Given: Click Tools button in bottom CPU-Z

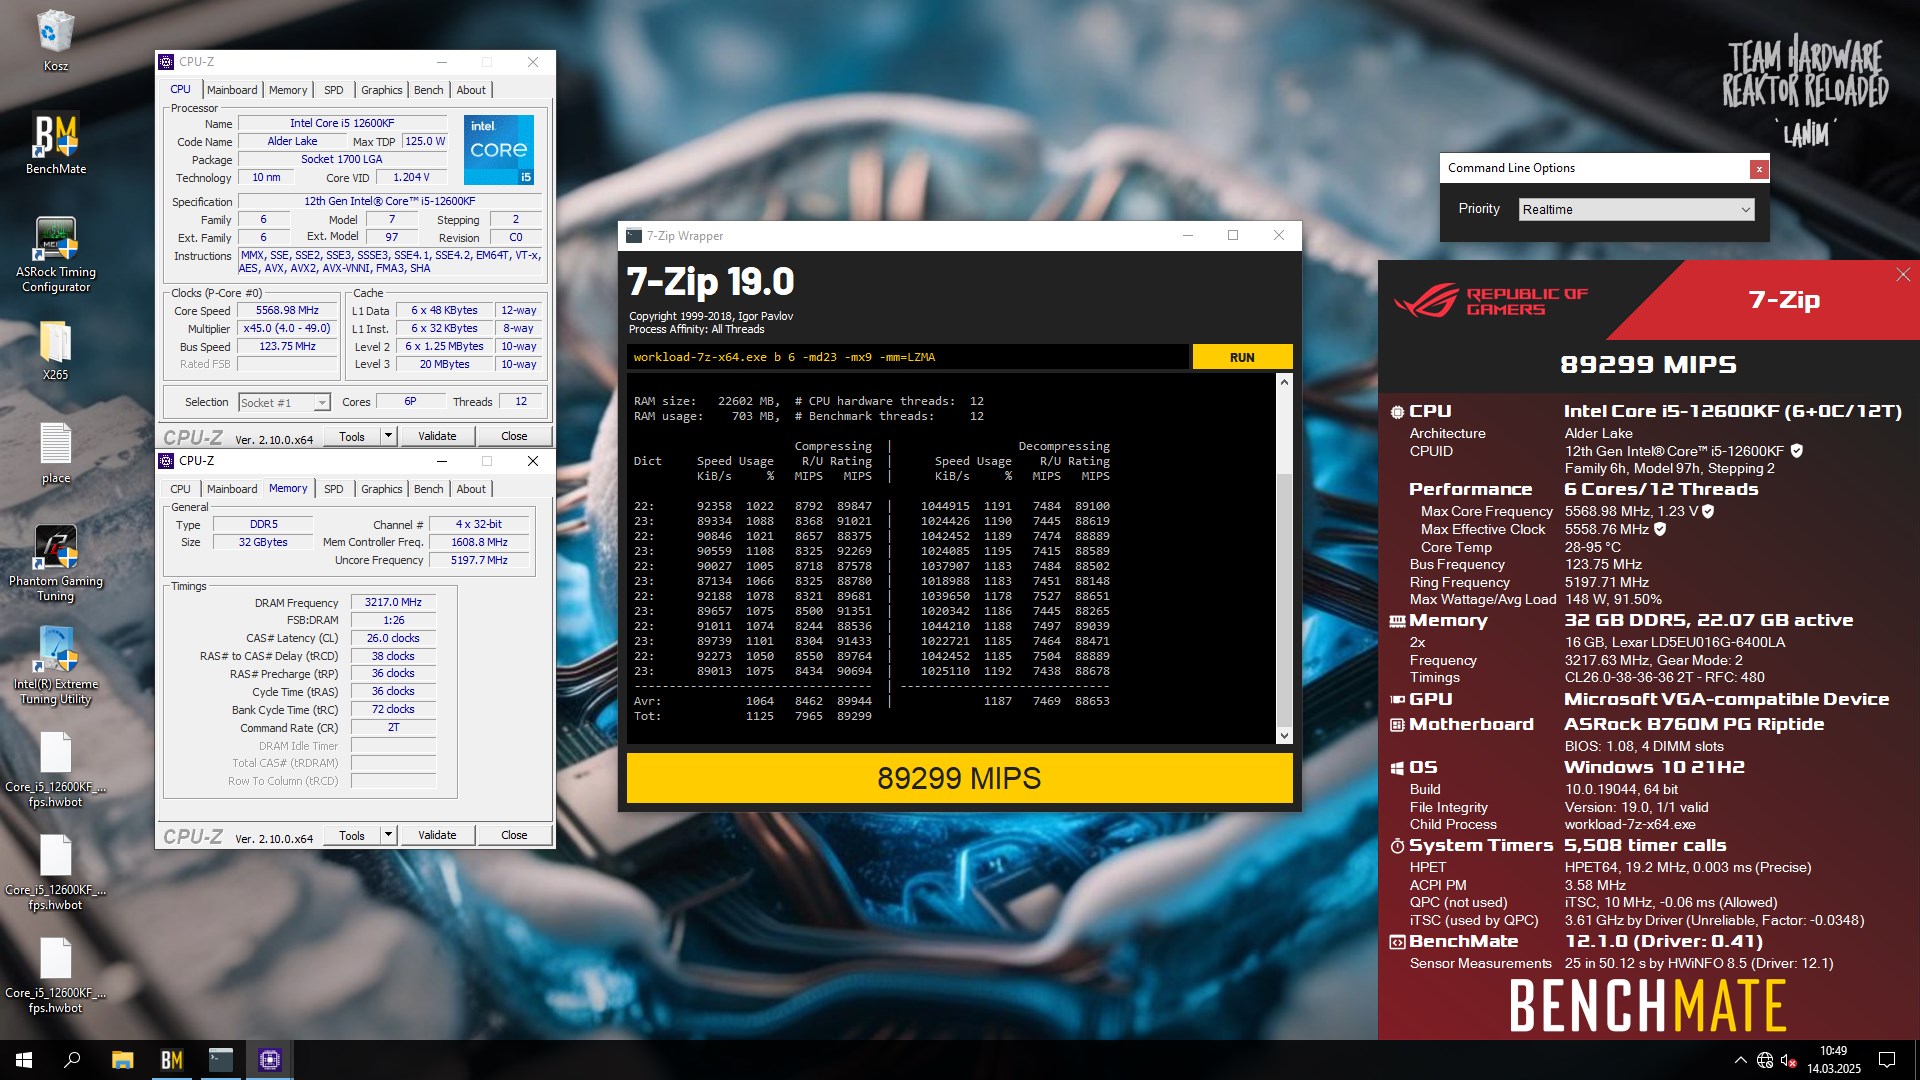Looking at the screenshot, I should coord(352,835).
